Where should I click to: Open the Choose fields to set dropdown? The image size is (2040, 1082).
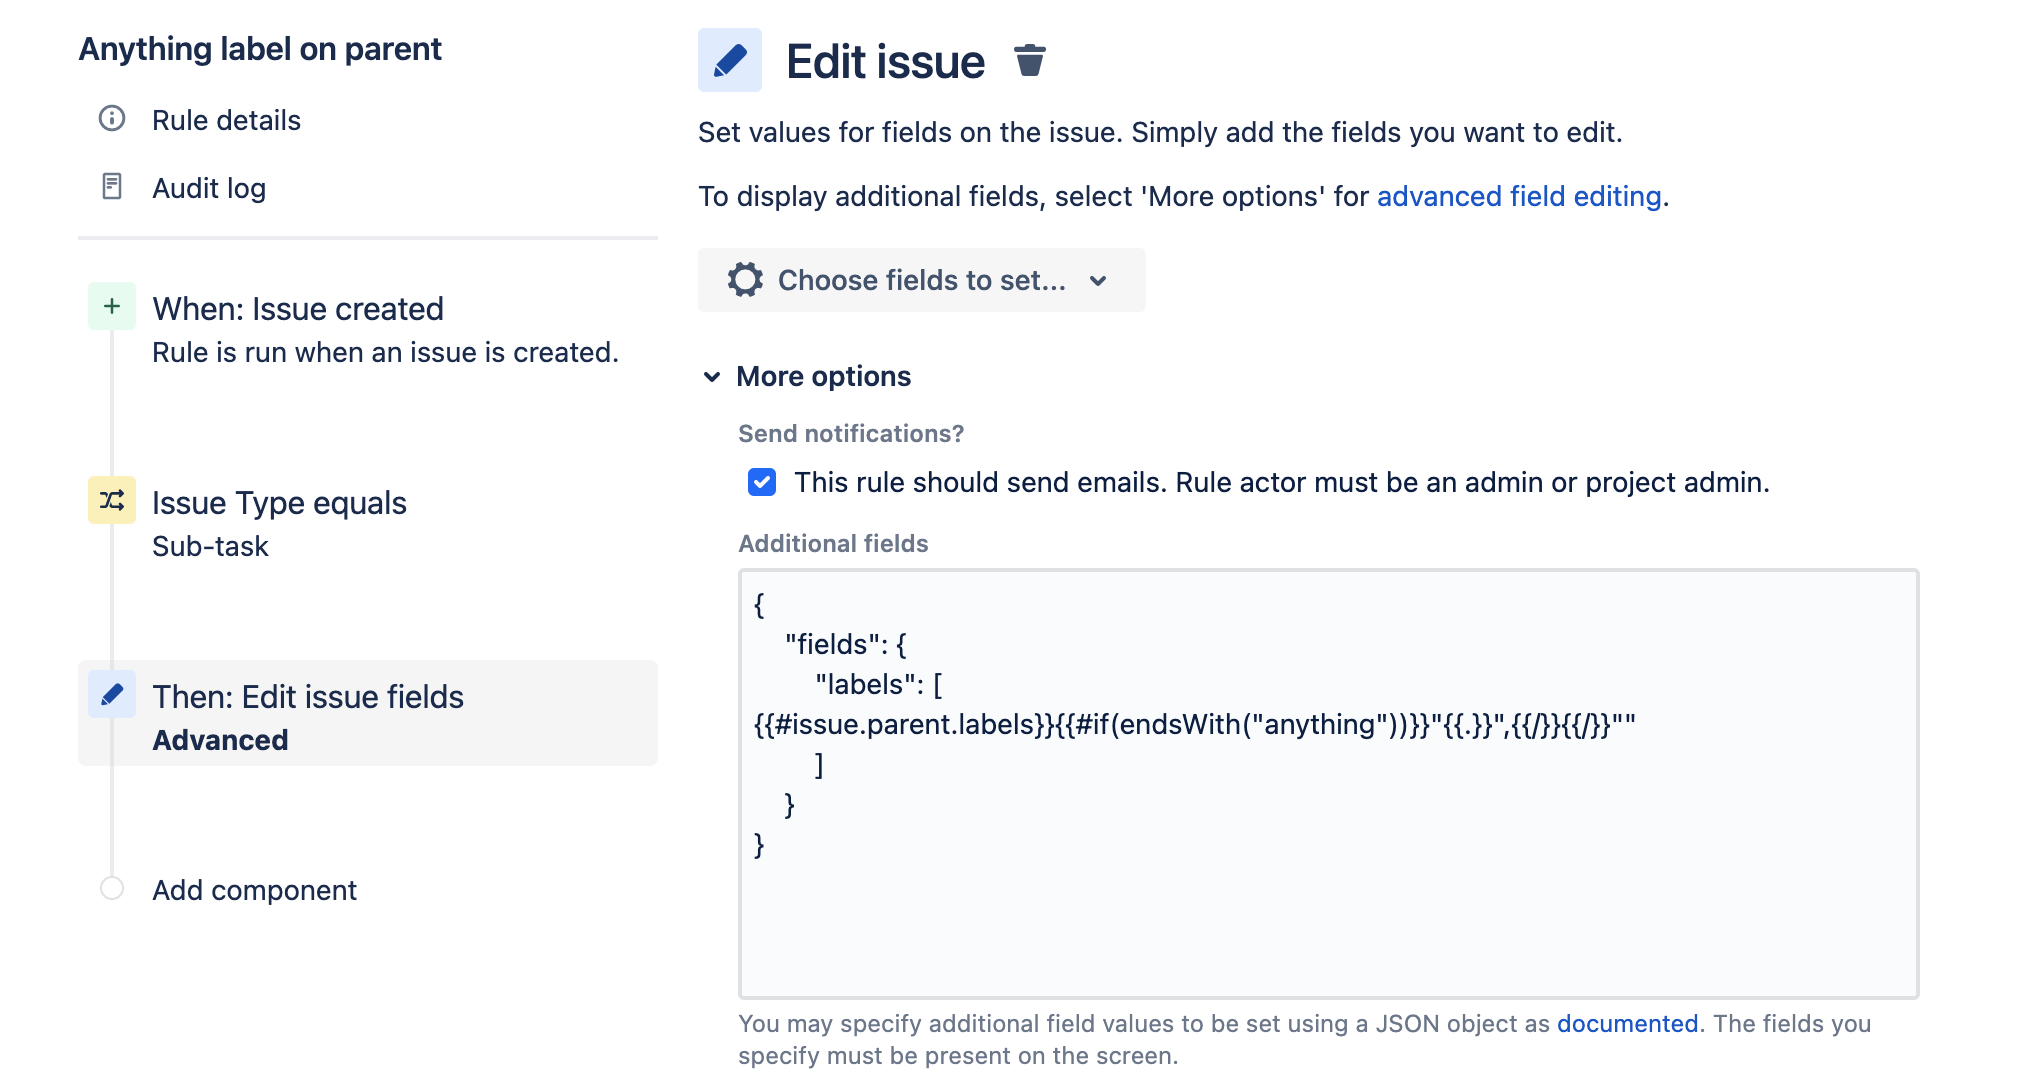[921, 280]
